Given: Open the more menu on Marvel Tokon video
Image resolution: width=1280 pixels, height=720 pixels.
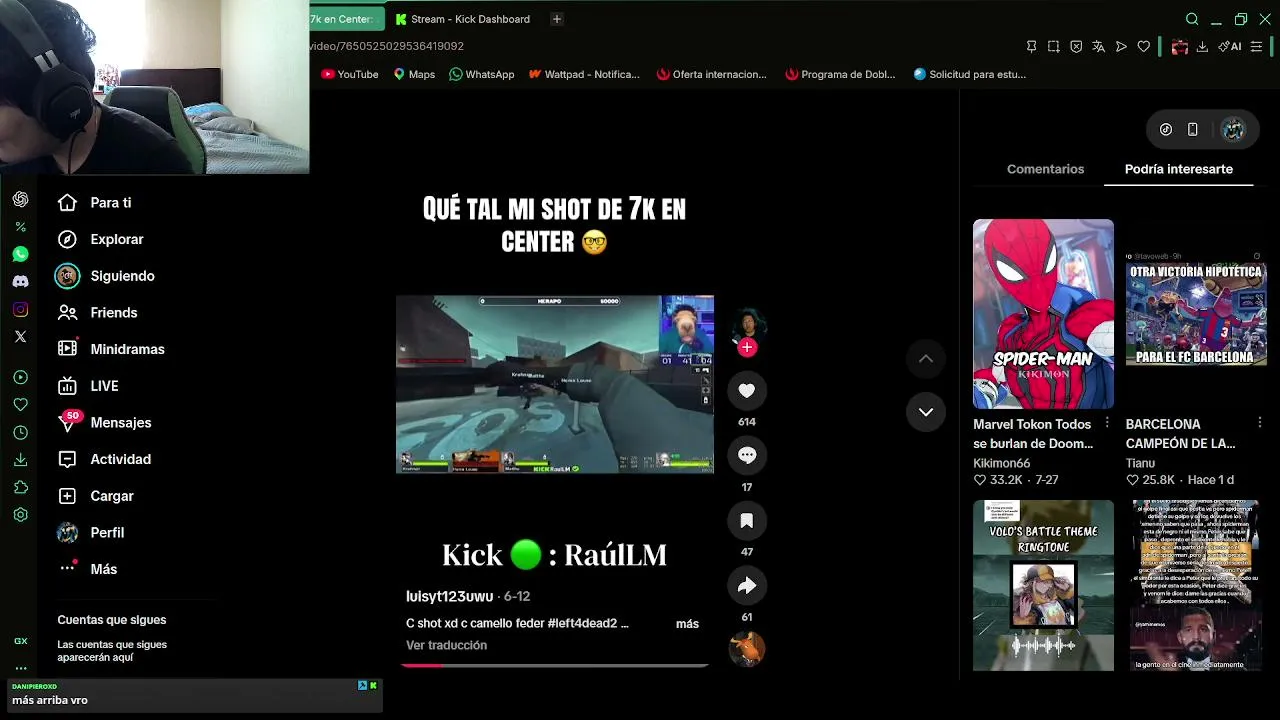Looking at the screenshot, I should (x=1107, y=423).
